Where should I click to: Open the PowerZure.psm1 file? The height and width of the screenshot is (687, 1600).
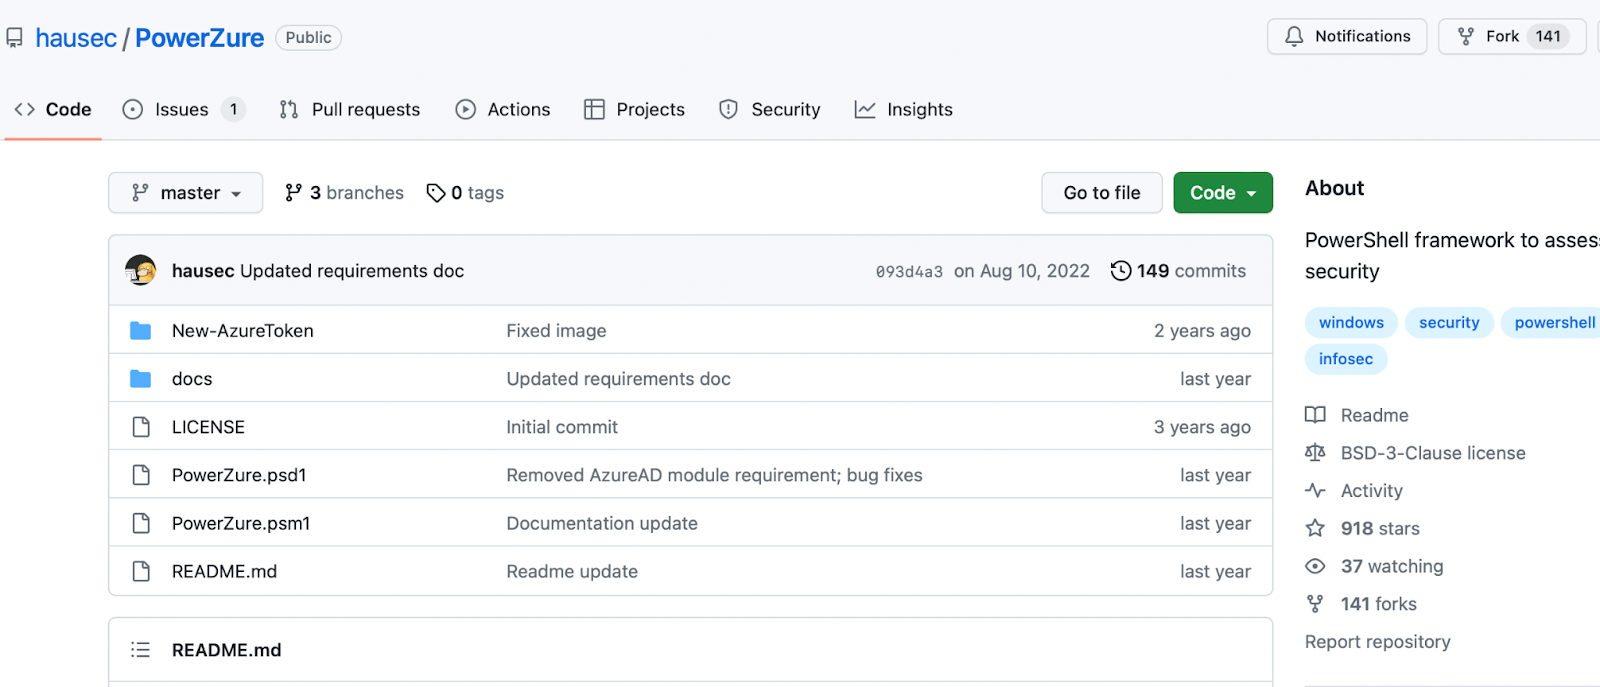(x=241, y=523)
